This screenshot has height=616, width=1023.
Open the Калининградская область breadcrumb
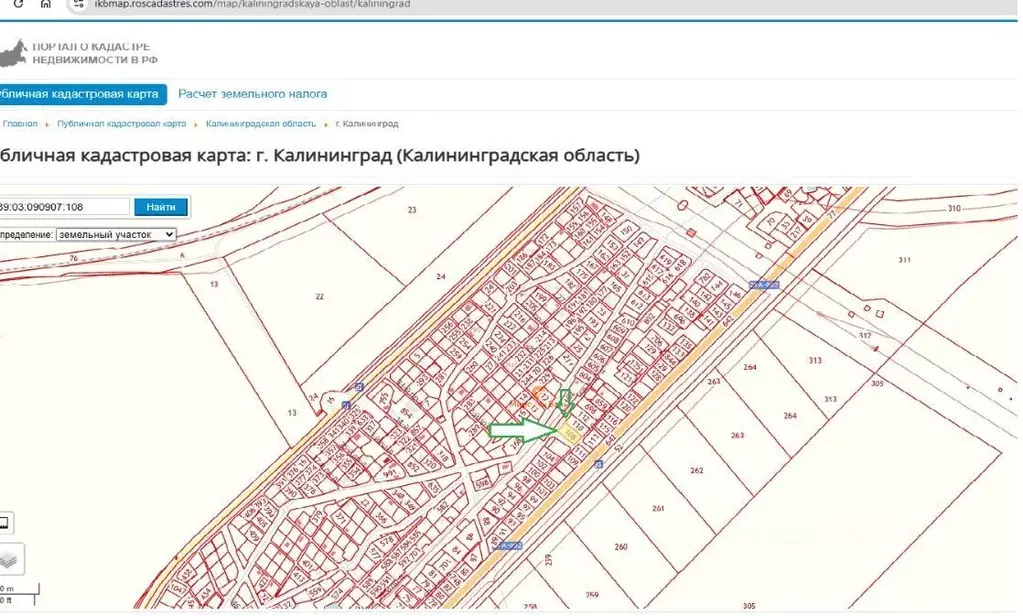click(260, 124)
